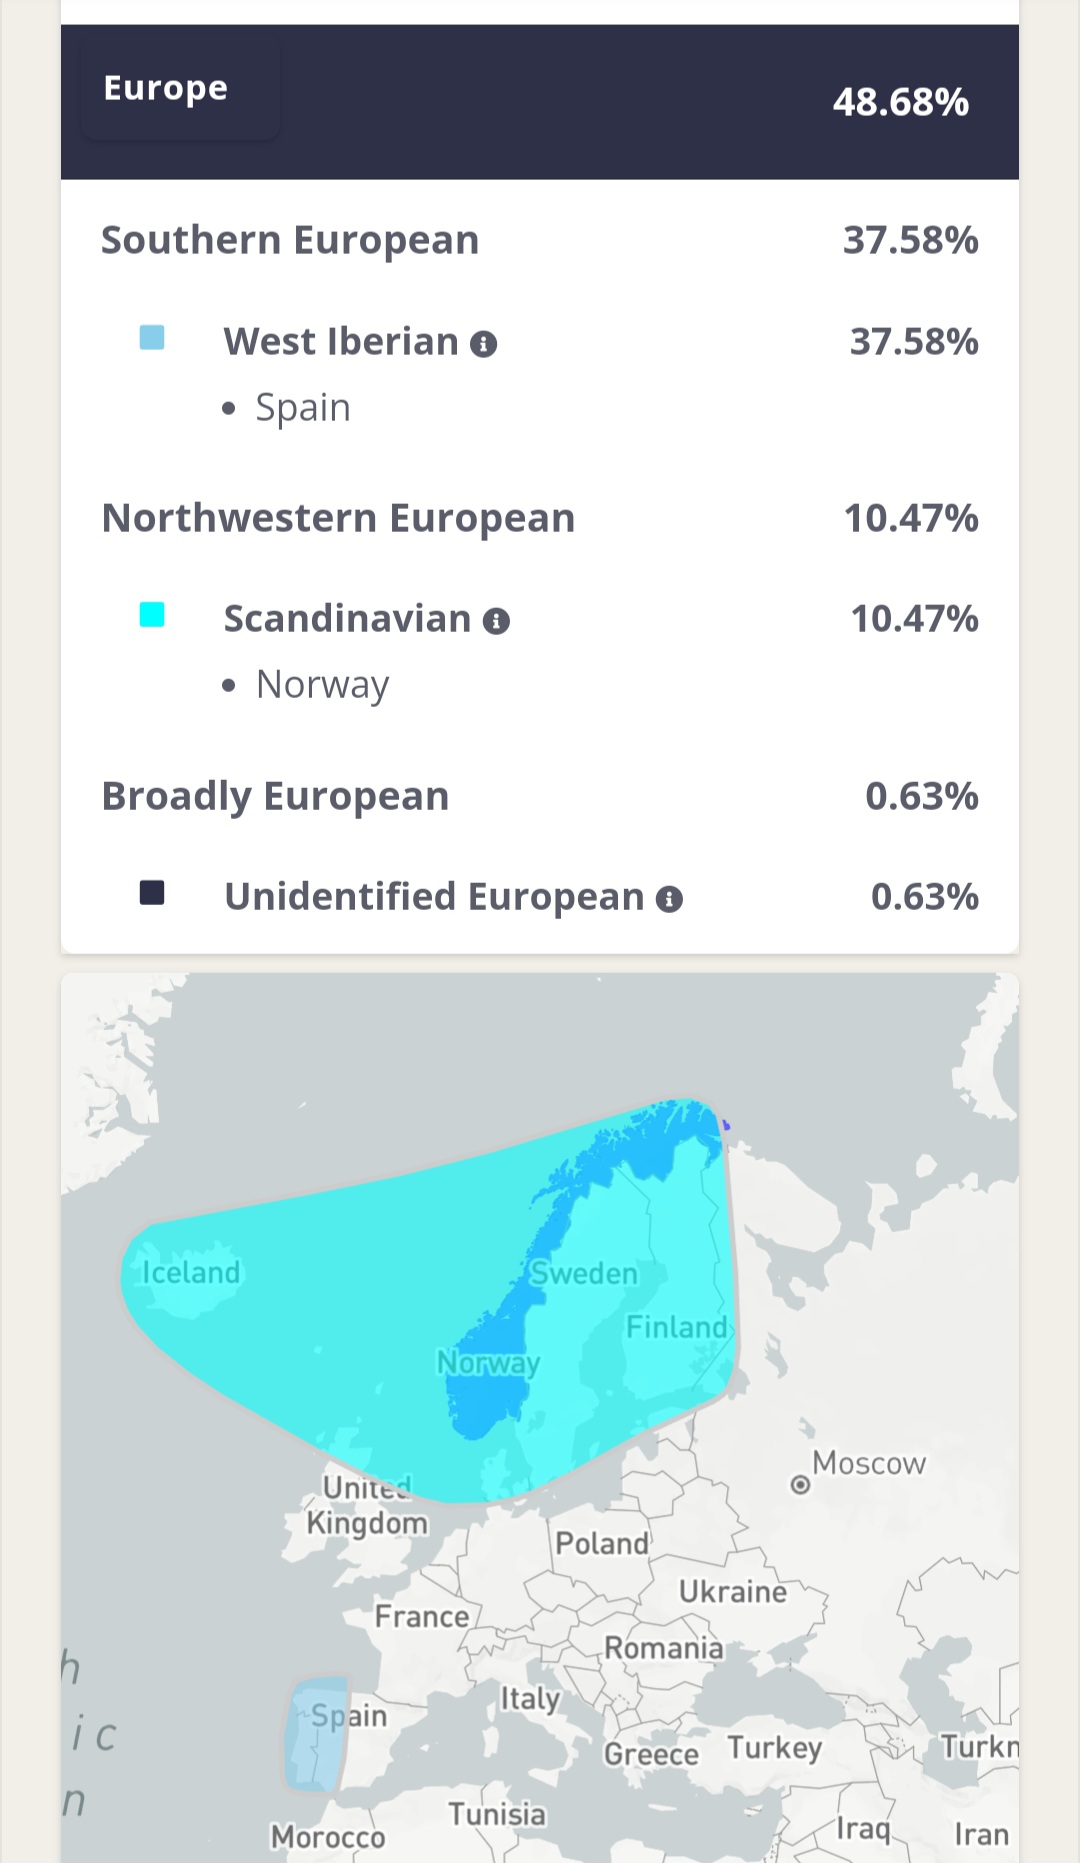The height and width of the screenshot is (1863, 1080).
Task: Open the Europe header tab
Action: coord(166,88)
